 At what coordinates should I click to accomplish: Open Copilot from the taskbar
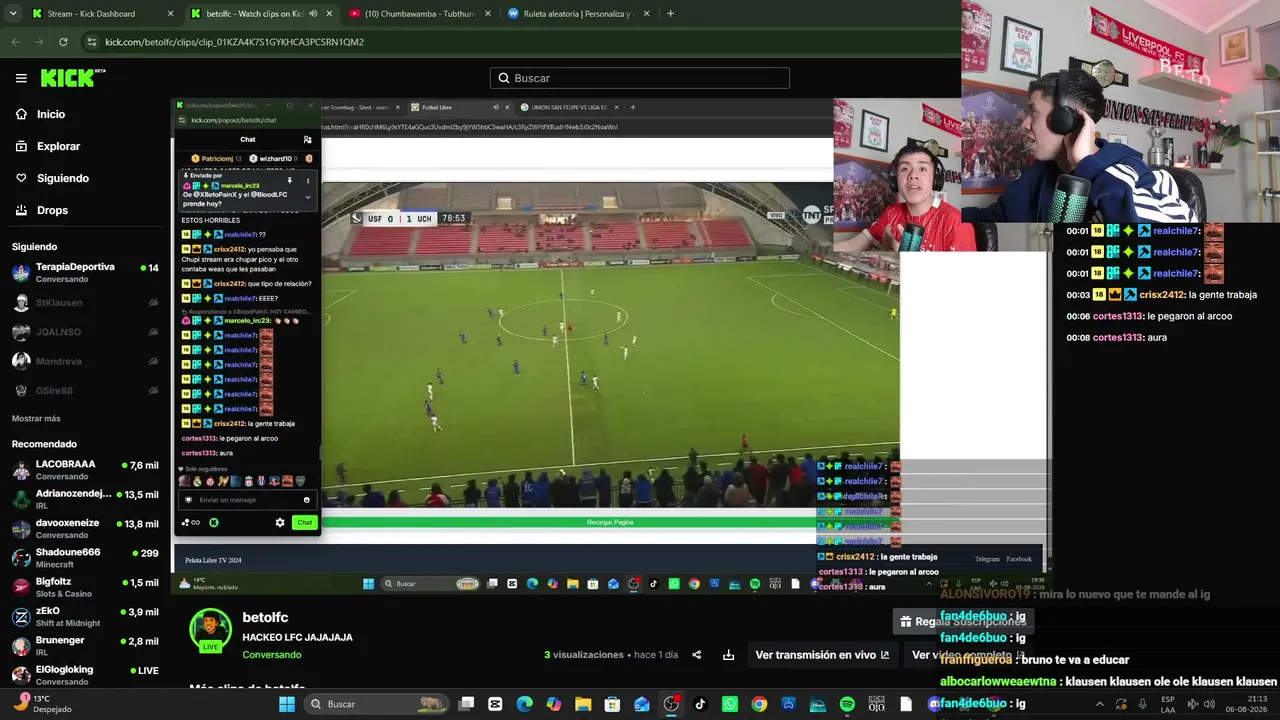(554, 704)
